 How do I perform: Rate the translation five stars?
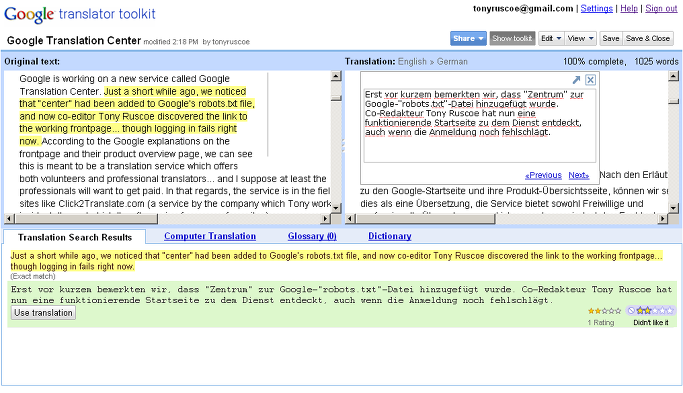tap(669, 311)
